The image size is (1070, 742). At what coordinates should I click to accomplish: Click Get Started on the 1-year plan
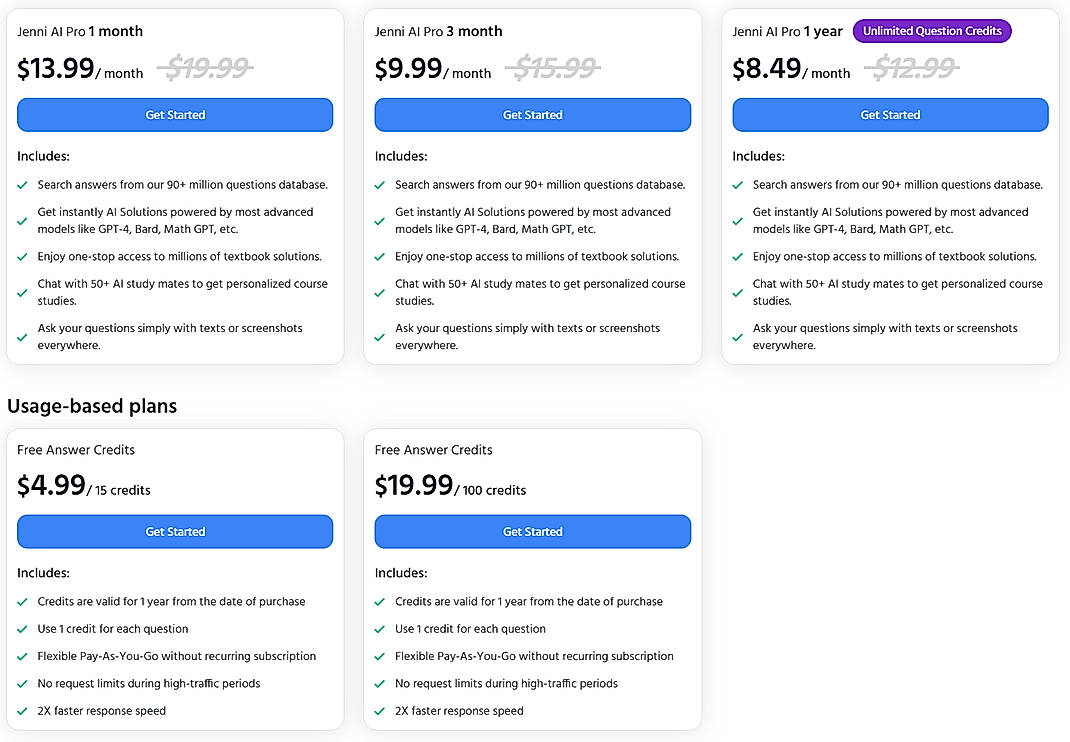pos(889,115)
